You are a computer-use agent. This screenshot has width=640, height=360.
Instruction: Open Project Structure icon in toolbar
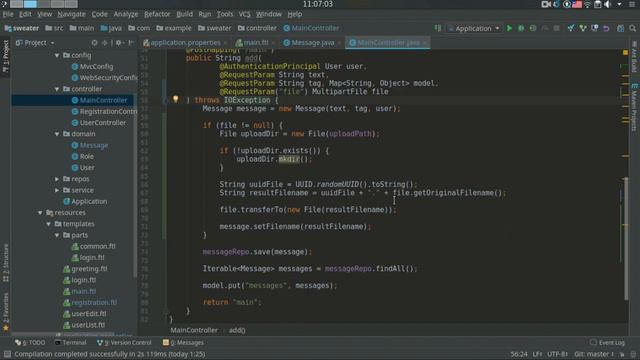pyautogui.click(x=620, y=28)
